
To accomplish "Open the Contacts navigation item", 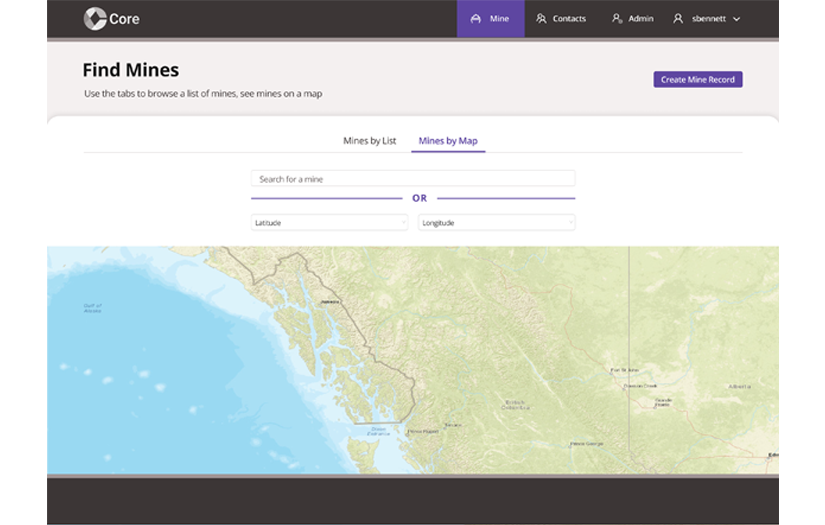I will point(561,19).
